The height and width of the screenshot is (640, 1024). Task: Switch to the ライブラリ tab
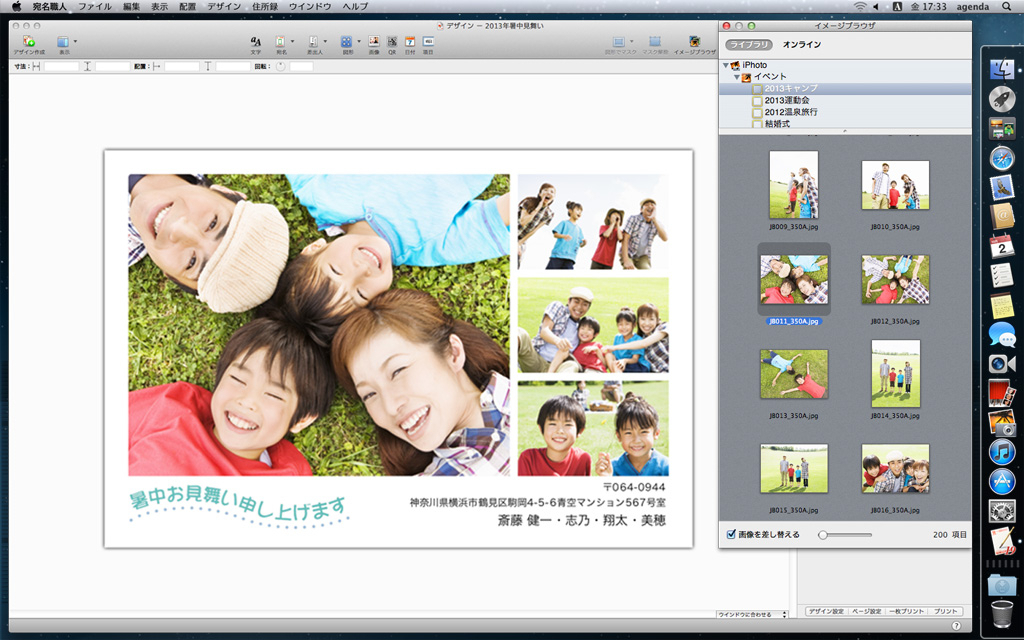click(749, 44)
